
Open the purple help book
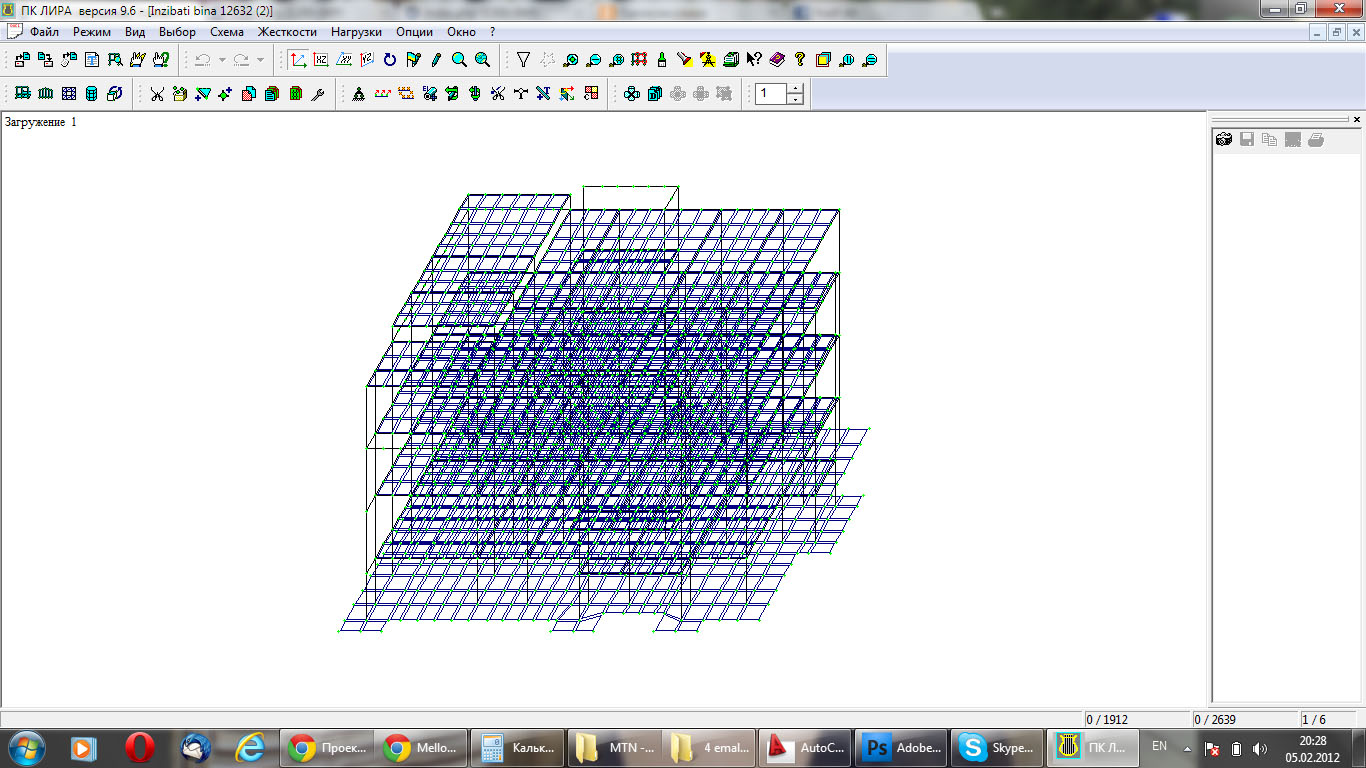[777, 60]
